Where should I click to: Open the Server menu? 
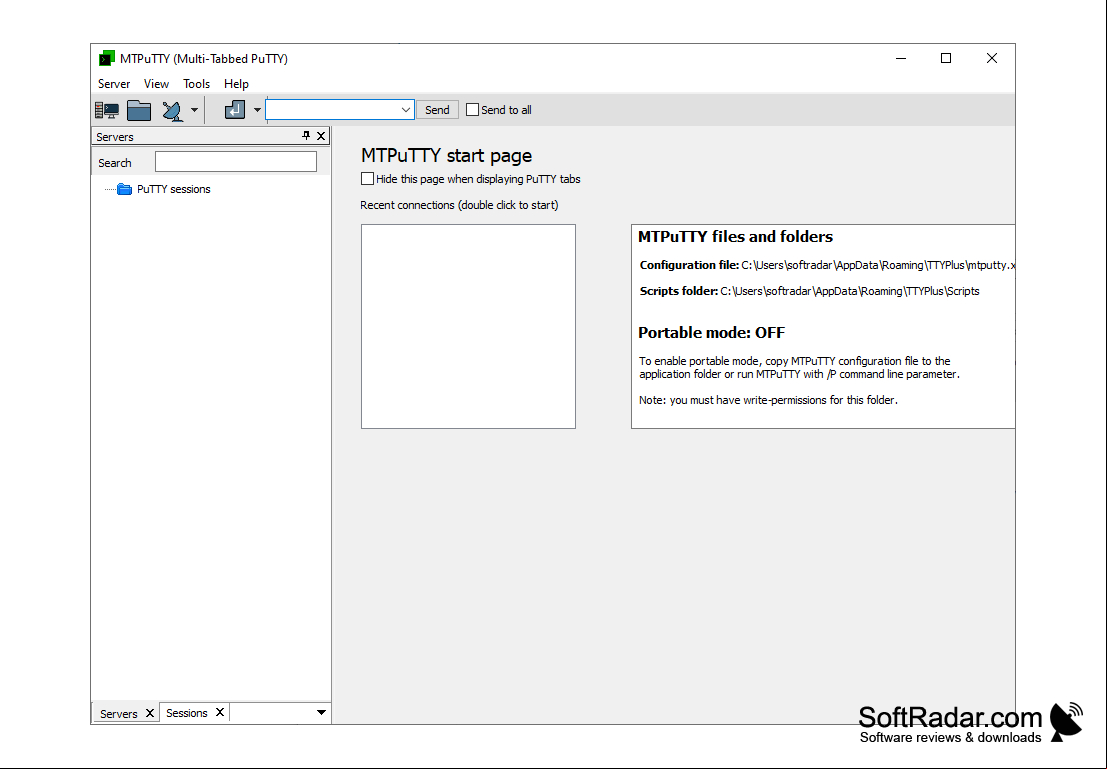click(114, 83)
